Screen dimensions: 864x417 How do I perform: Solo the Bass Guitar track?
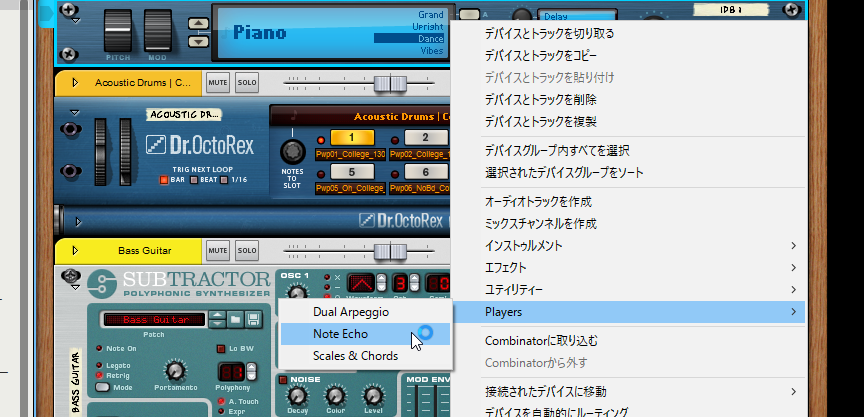(x=246, y=251)
